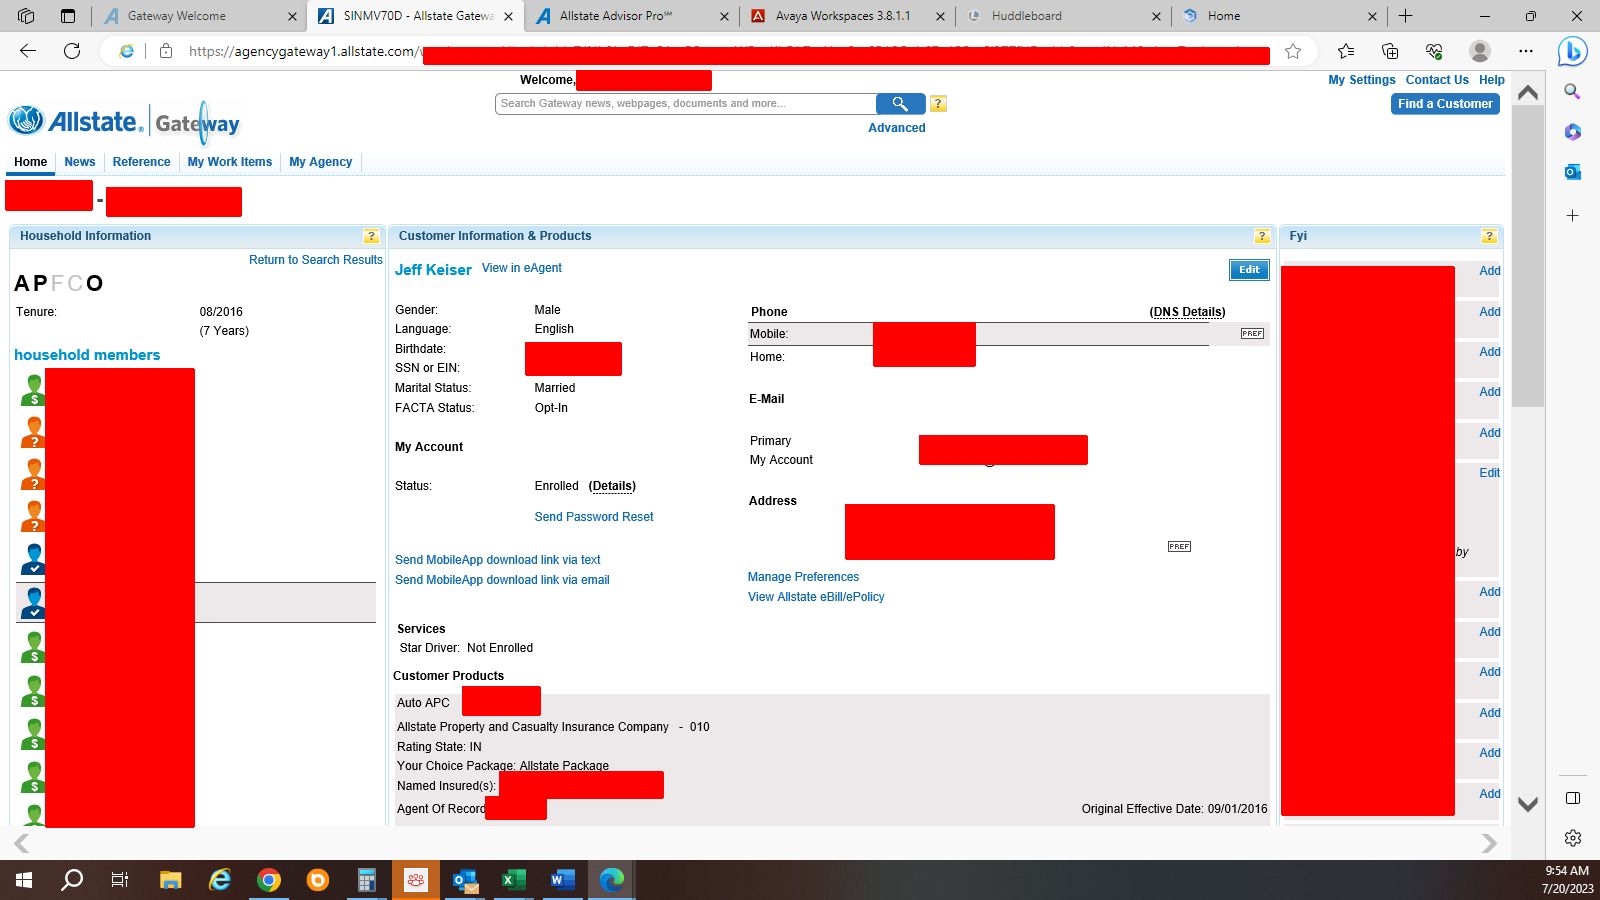The height and width of the screenshot is (900, 1600).
Task: Click the Gateway search magnifier button
Action: coord(900,104)
